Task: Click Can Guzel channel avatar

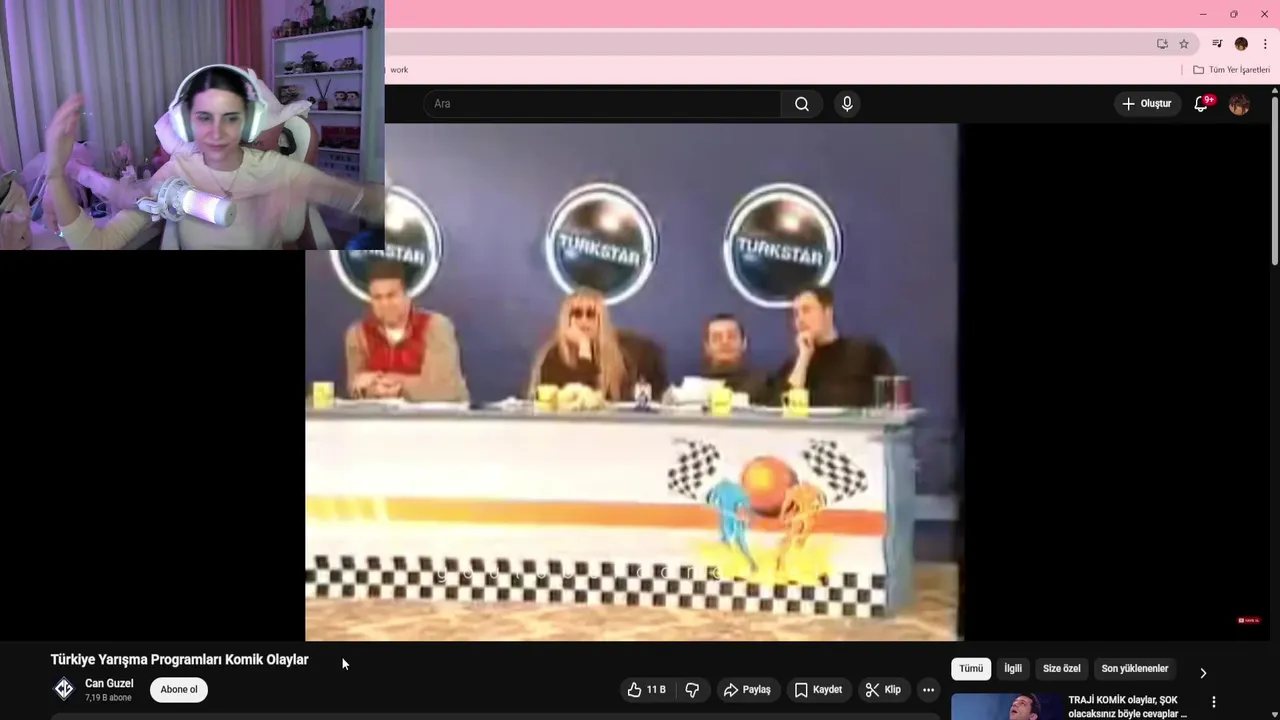Action: coord(64,689)
